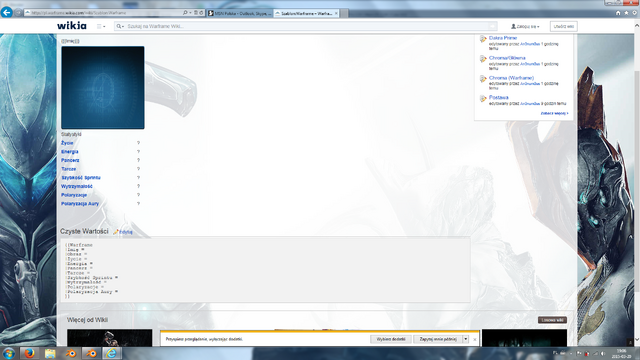Expand the arrow beside Zapytaj mnie później
The width and height of the screenshot is (640, 360).
465,339
